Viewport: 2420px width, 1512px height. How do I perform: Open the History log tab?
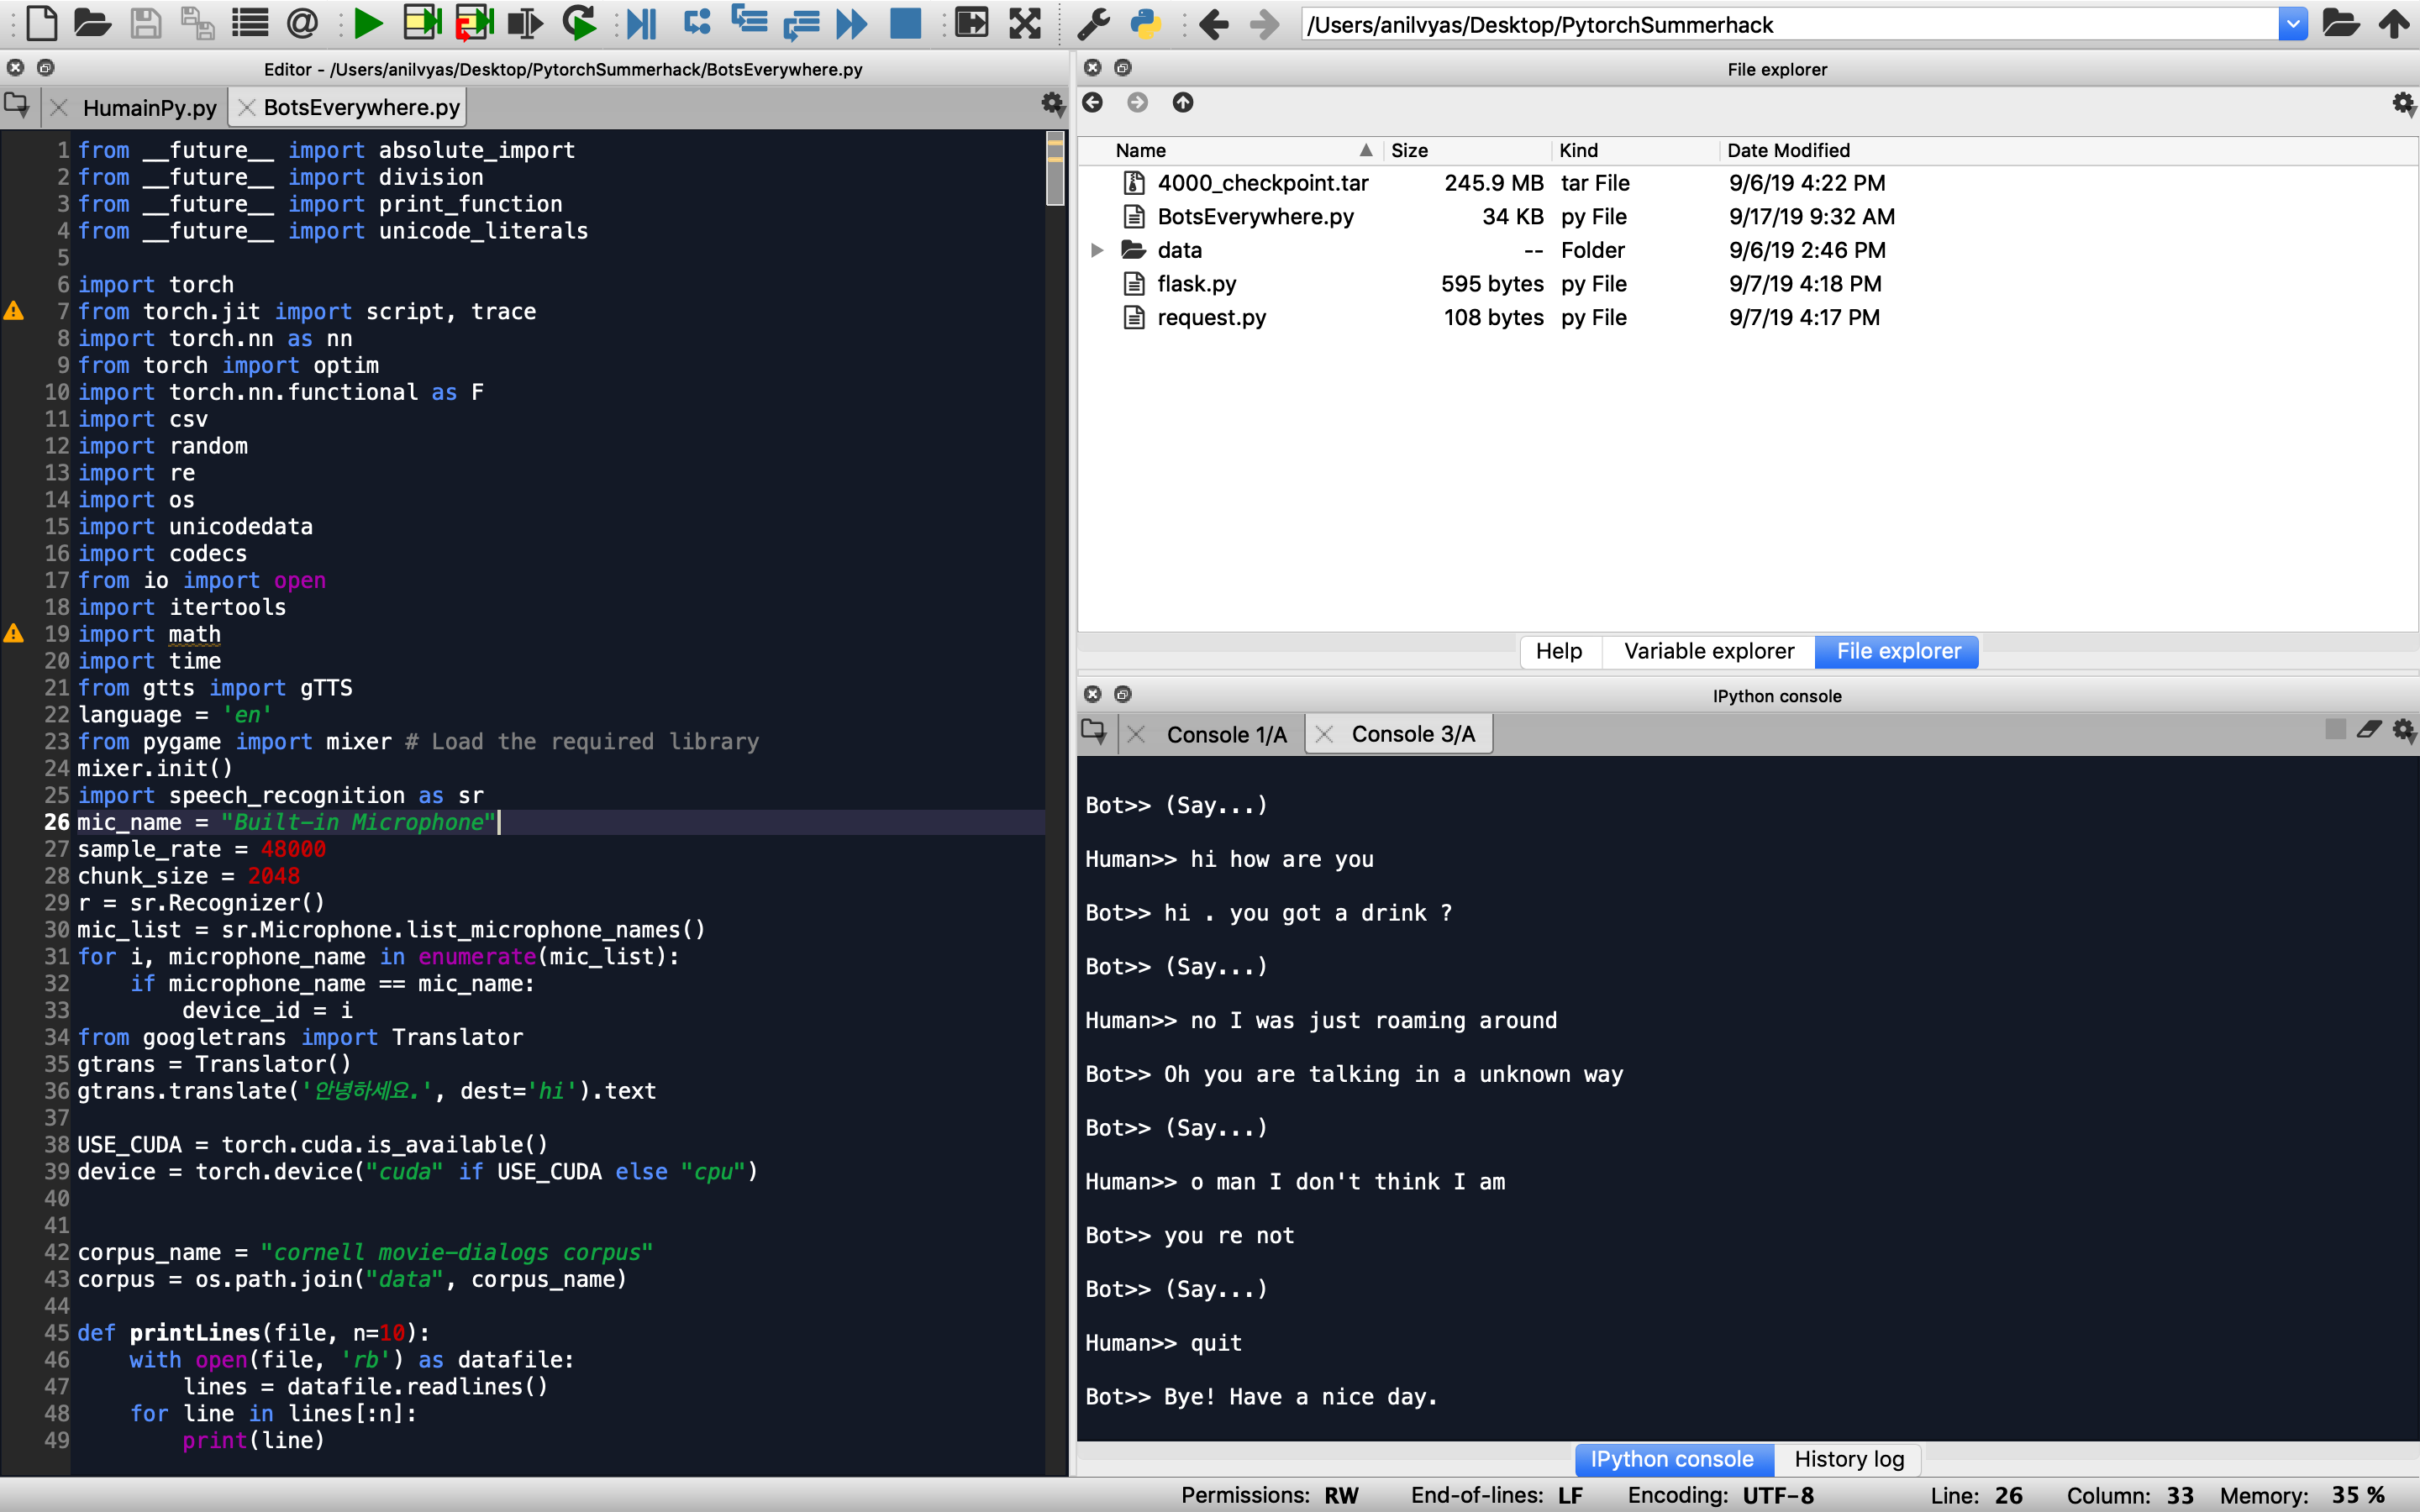[x=1848, y=1459]
